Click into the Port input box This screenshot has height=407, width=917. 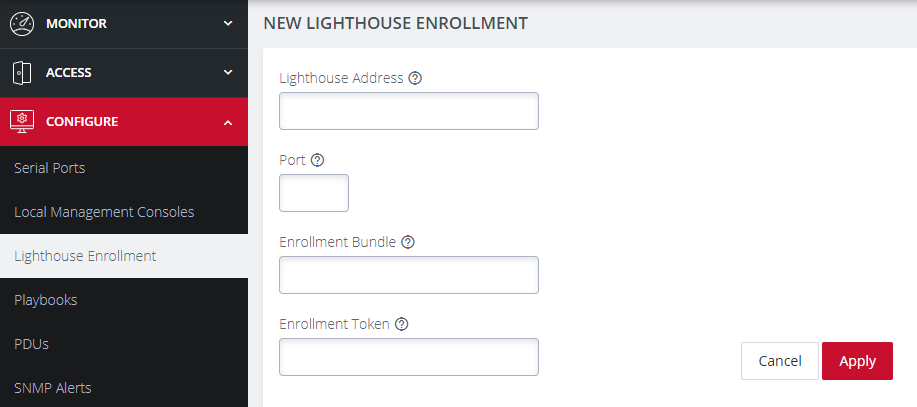(313, 193)
